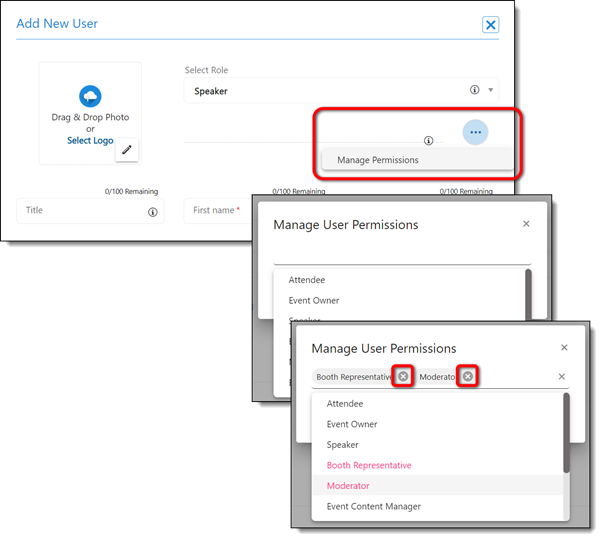This screenshot has height=539, width=601.
Task: Click the cloud upload photo icon
Action: pyautogui.click(x=90, y=96)
